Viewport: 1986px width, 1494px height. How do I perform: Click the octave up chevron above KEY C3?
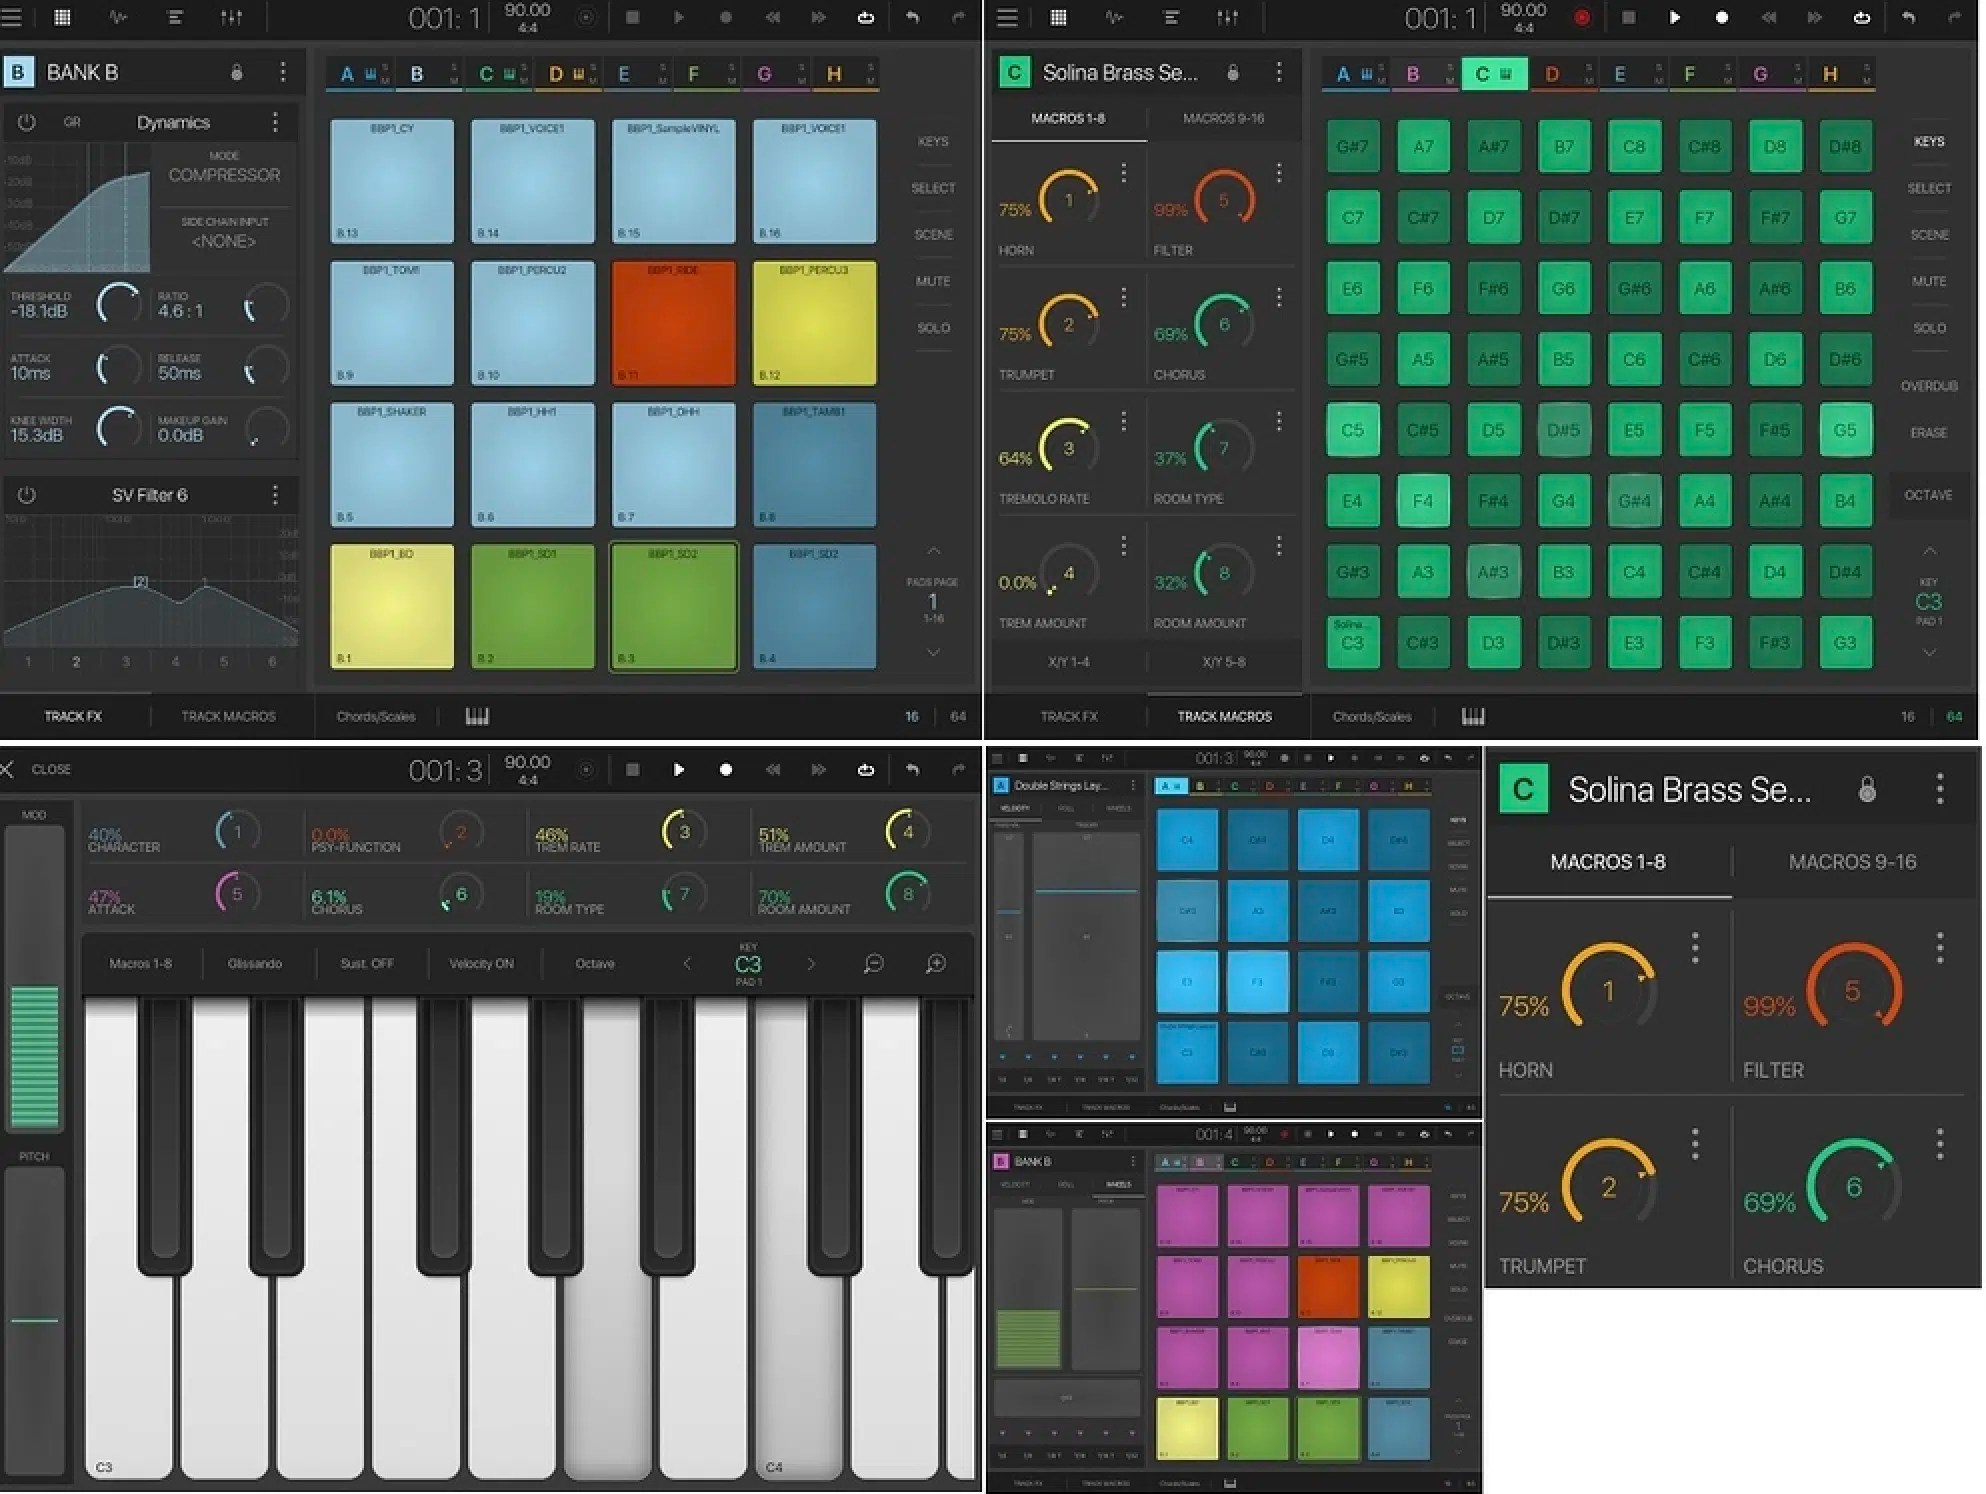pos(1930,551)
